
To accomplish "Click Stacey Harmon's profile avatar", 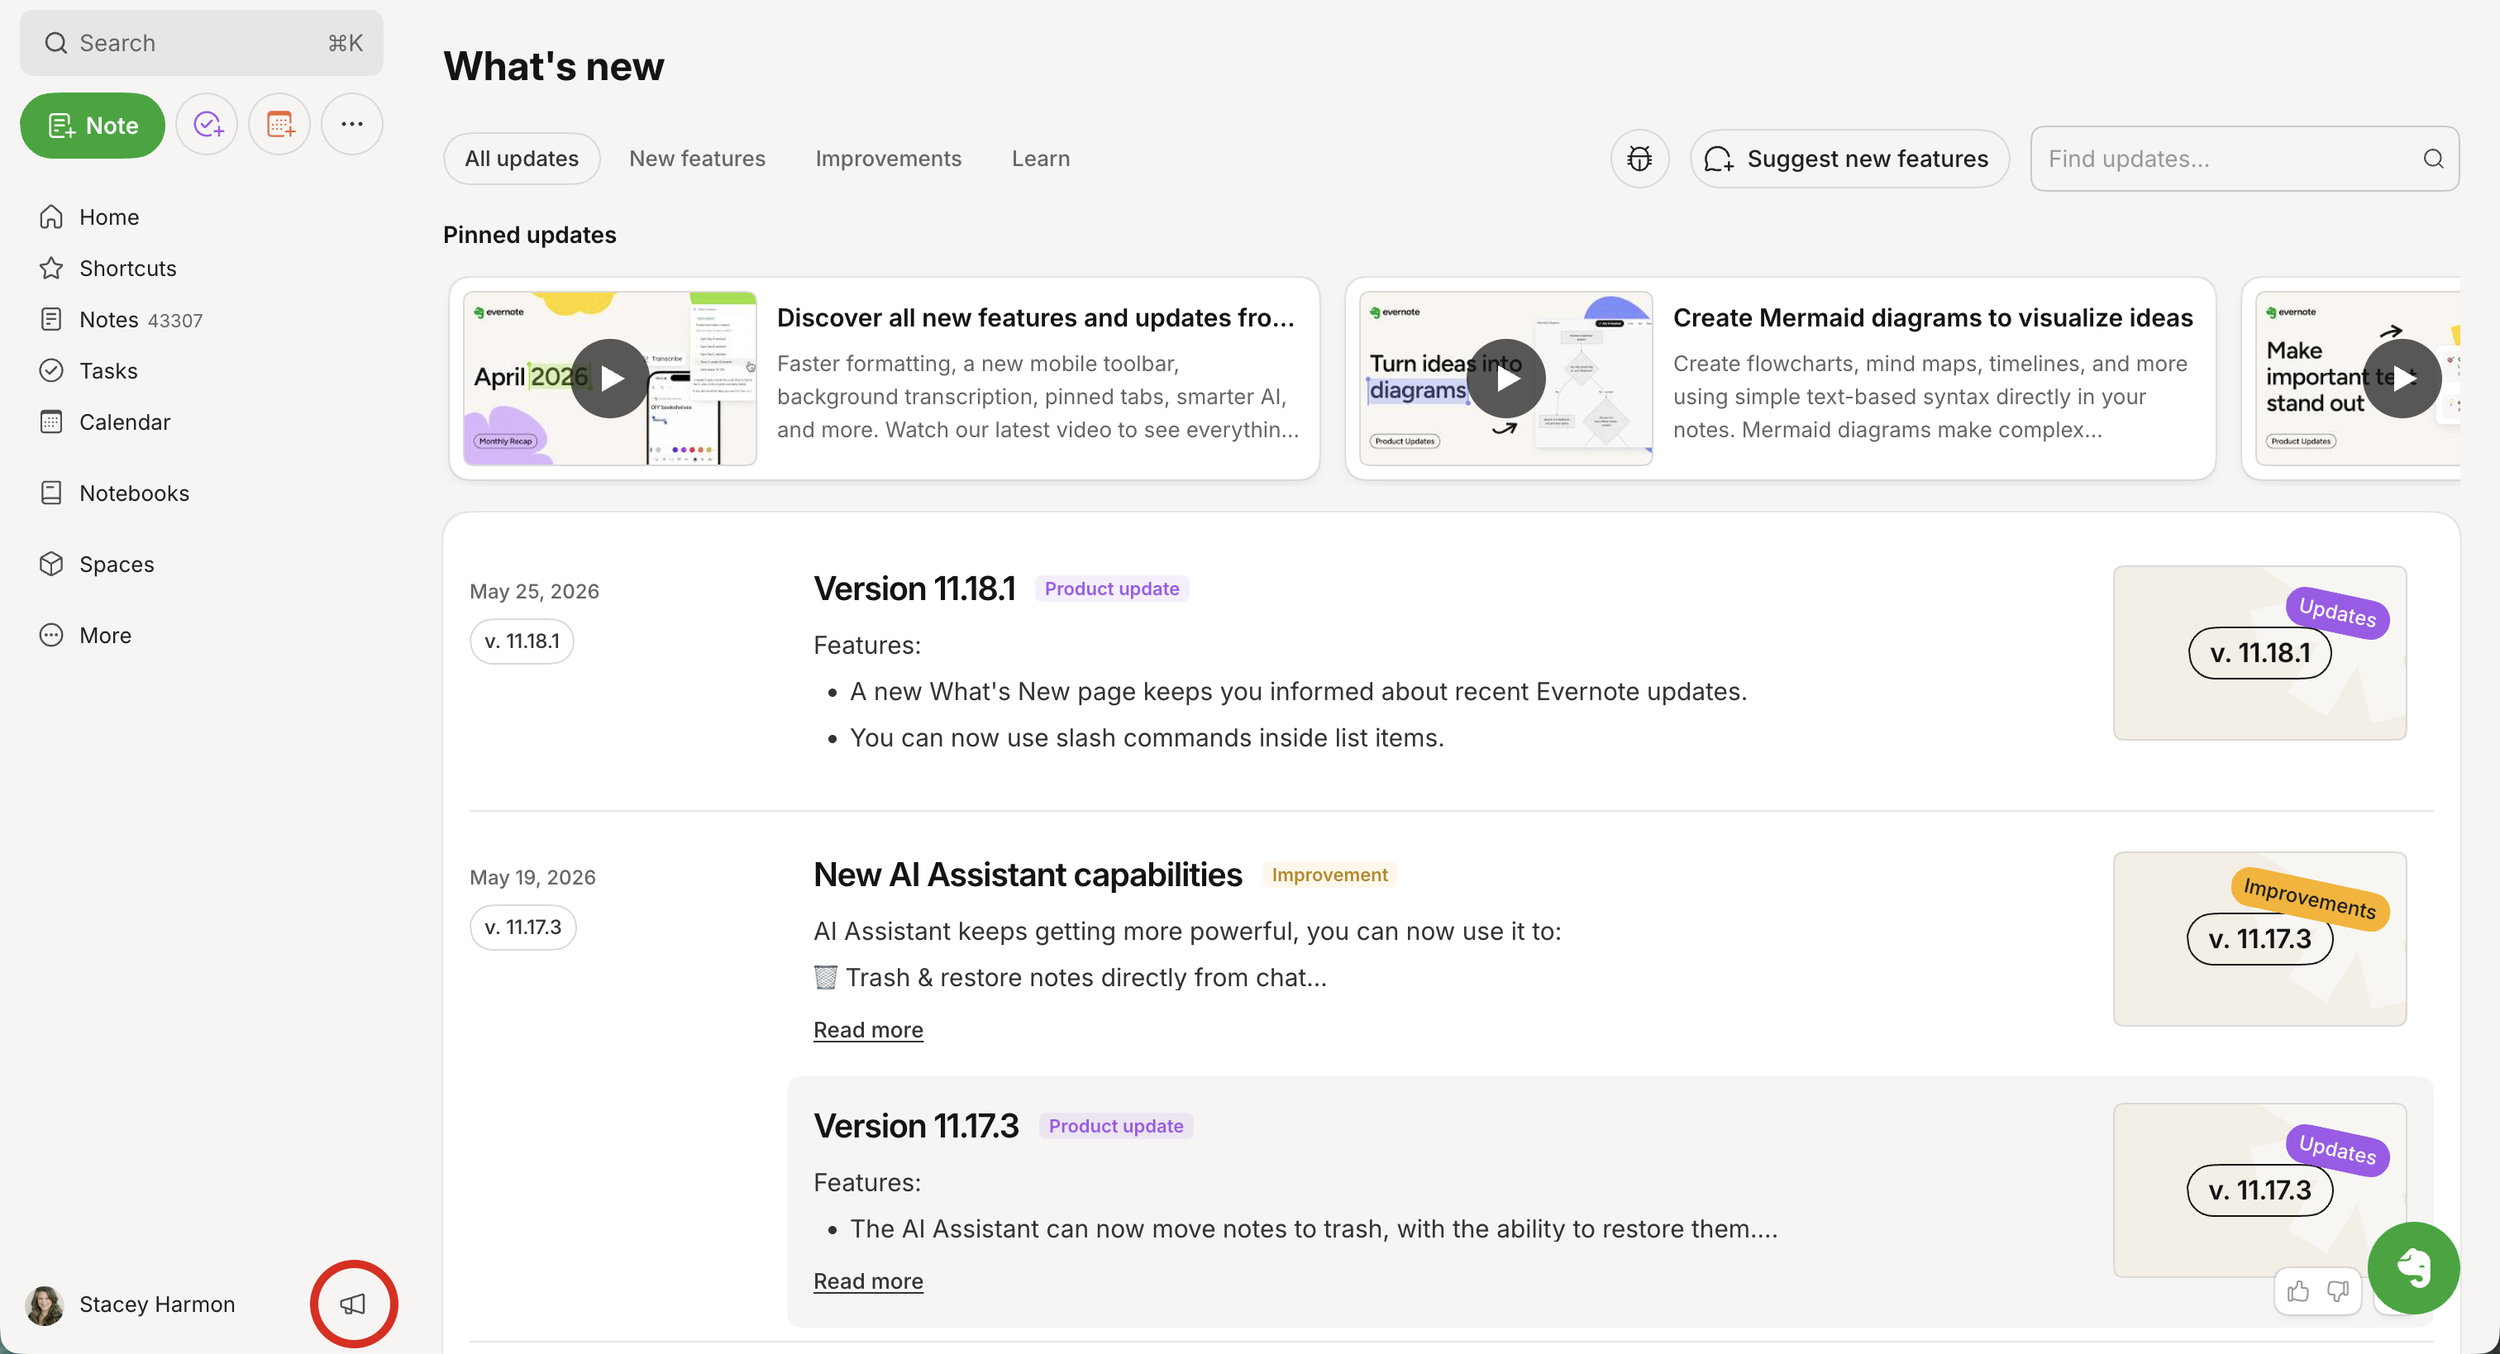I will 44,1305.
